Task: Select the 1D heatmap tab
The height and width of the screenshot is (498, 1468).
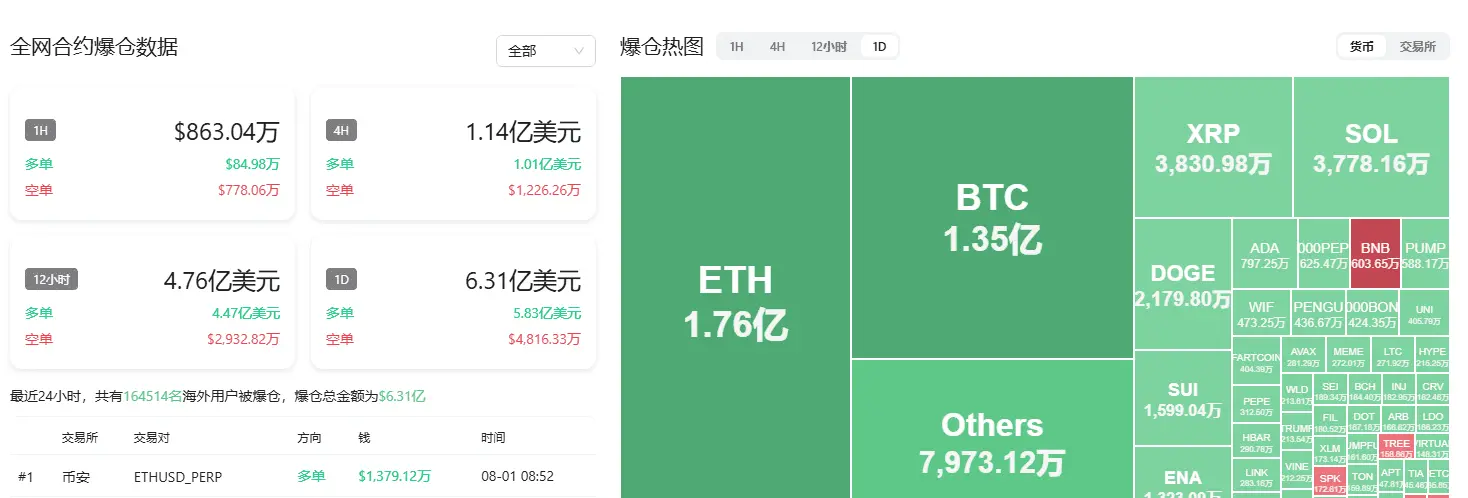Action: pos(879,47)
